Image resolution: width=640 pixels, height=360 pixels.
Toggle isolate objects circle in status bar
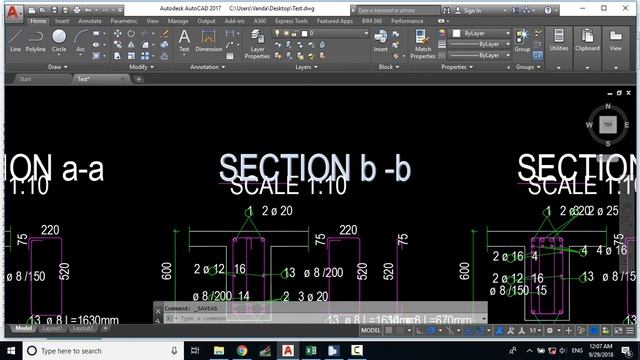coord(594,331)
